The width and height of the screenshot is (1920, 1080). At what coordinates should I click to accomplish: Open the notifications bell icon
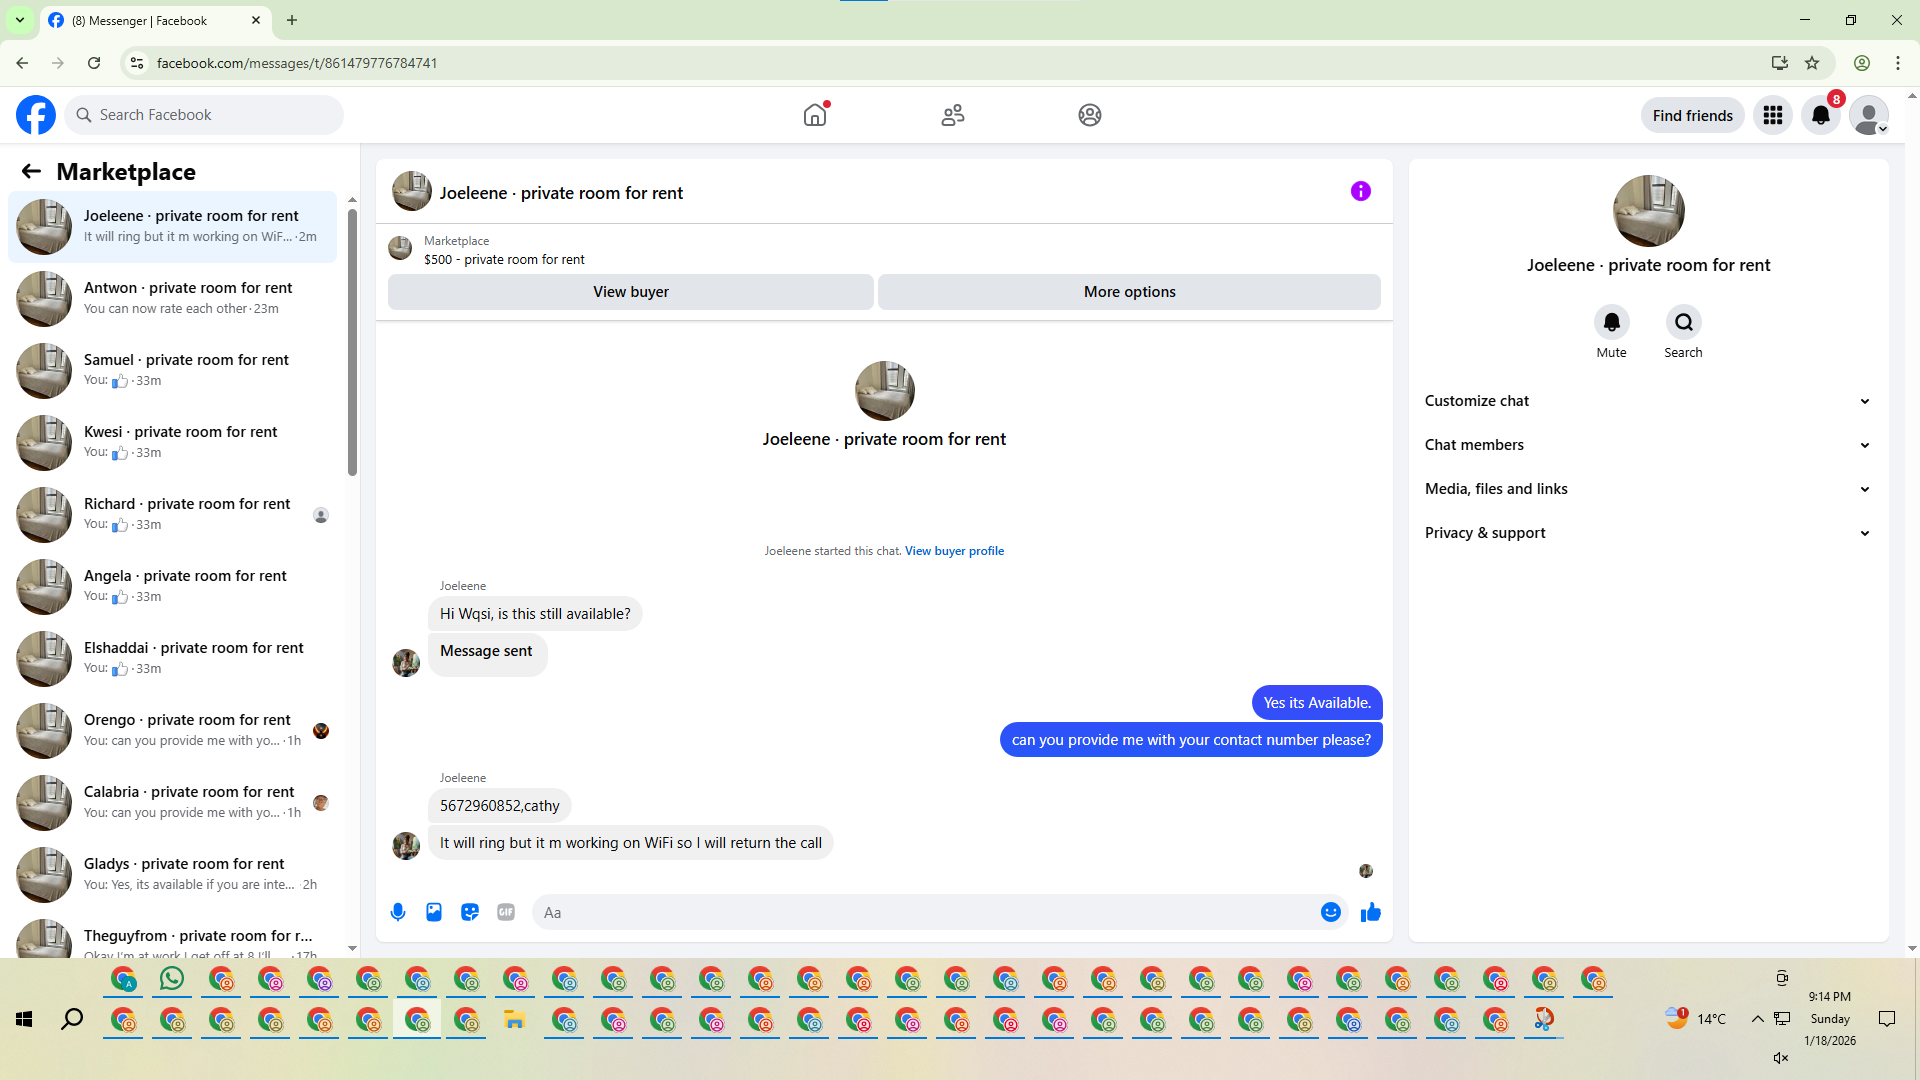tap(1820, 115)
